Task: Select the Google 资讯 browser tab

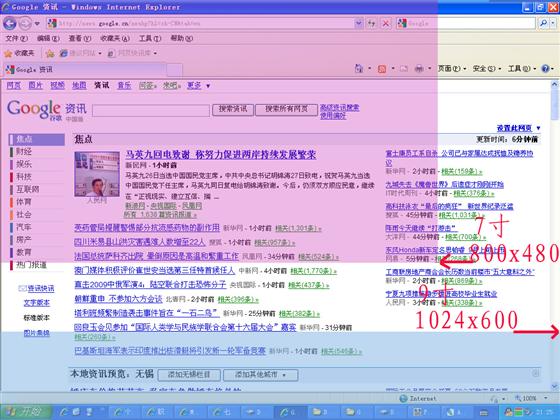Action: click(x=85, y=69)
